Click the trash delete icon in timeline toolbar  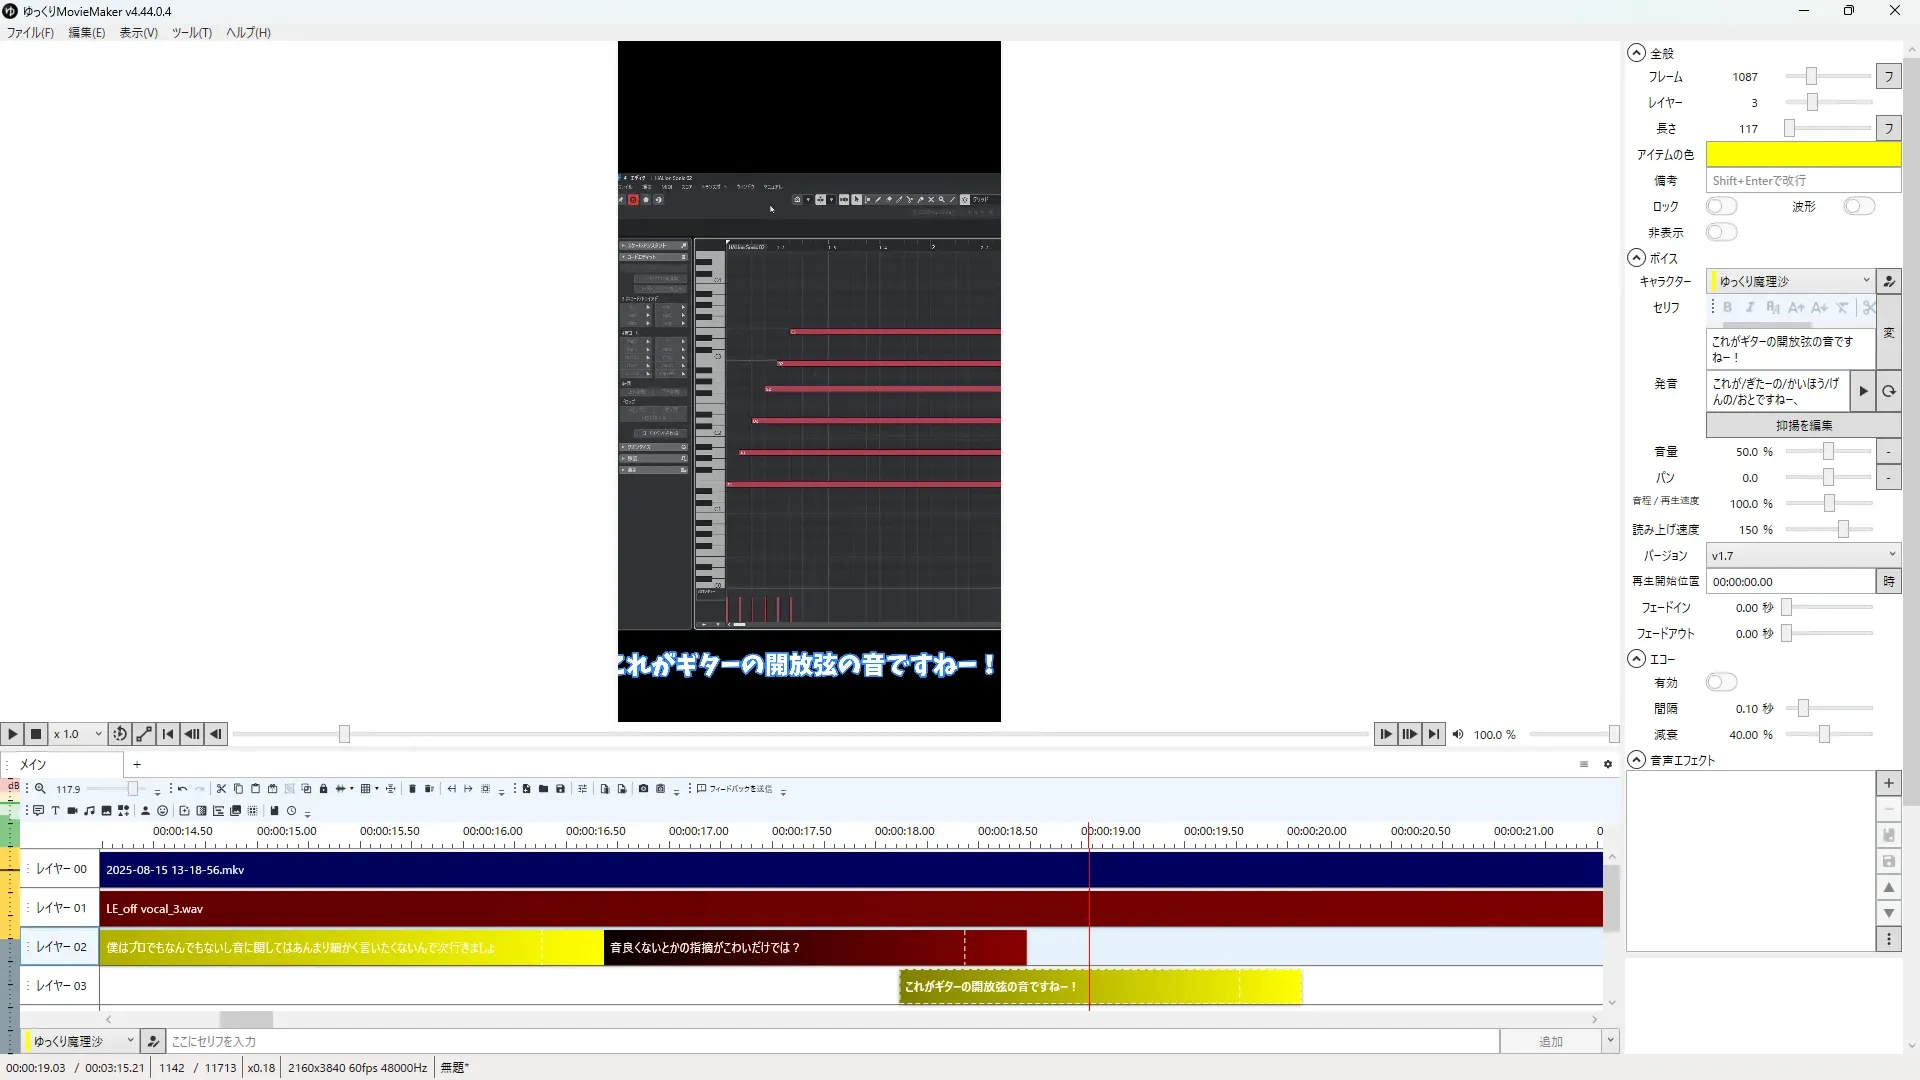(x=412, y=789)
